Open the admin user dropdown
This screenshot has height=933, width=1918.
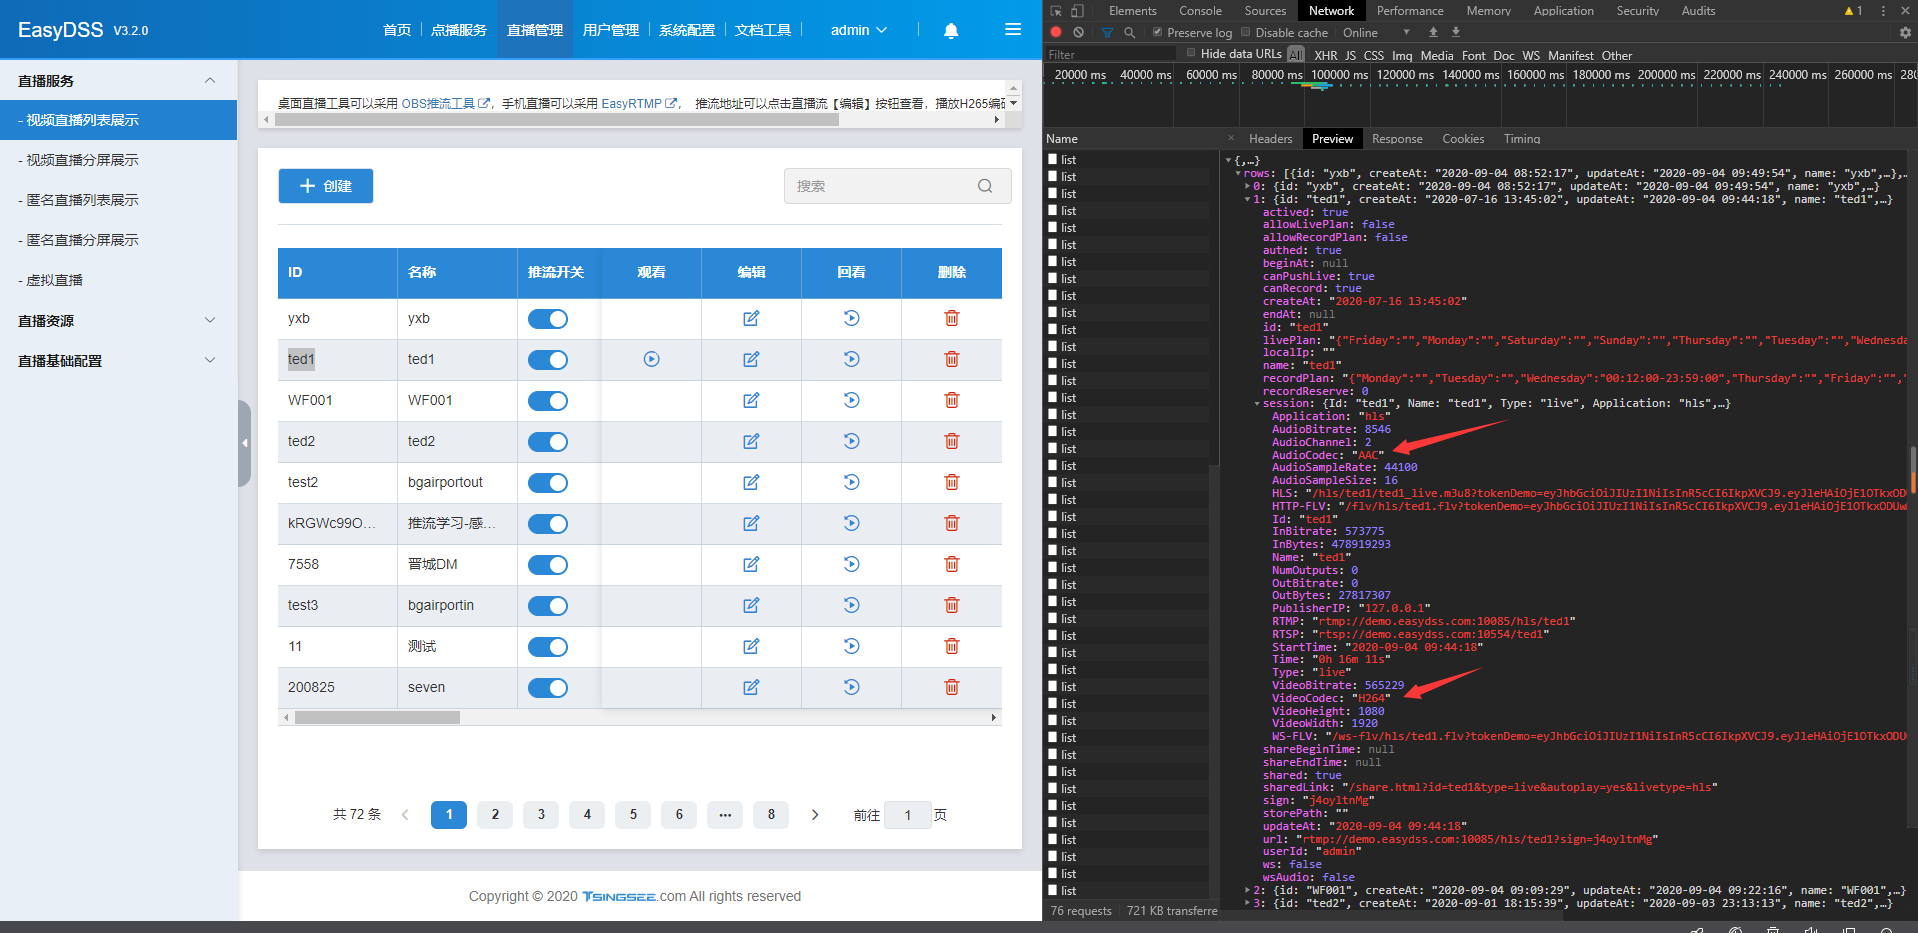point(859,30)
